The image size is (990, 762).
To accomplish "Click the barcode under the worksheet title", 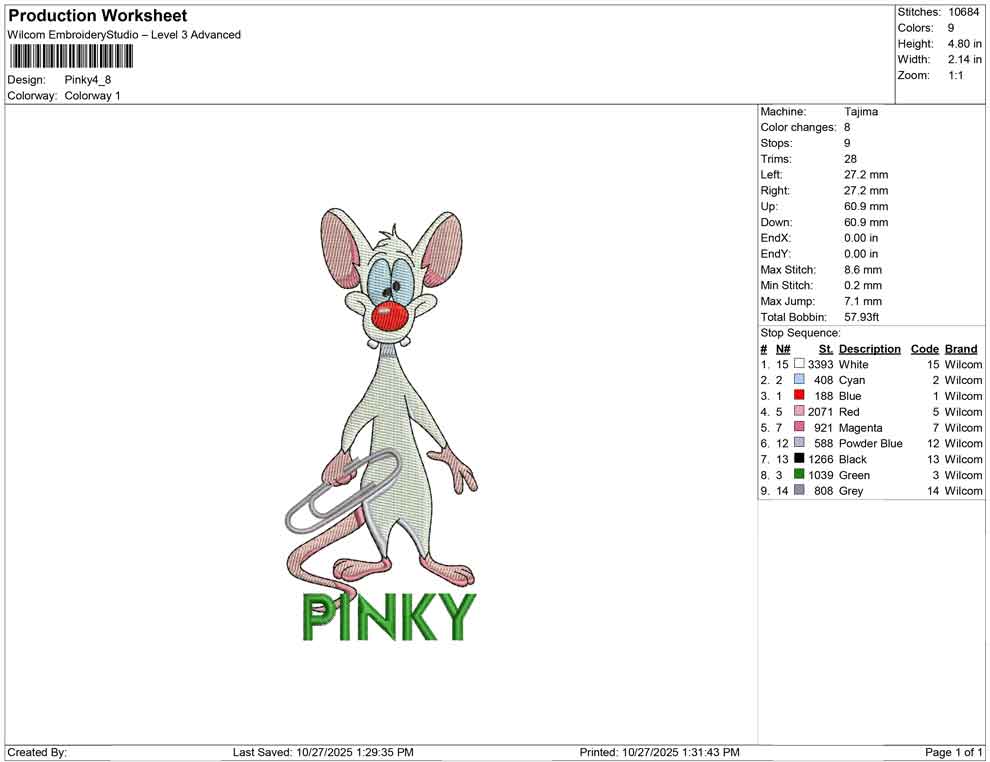I will tap(71, 57).
